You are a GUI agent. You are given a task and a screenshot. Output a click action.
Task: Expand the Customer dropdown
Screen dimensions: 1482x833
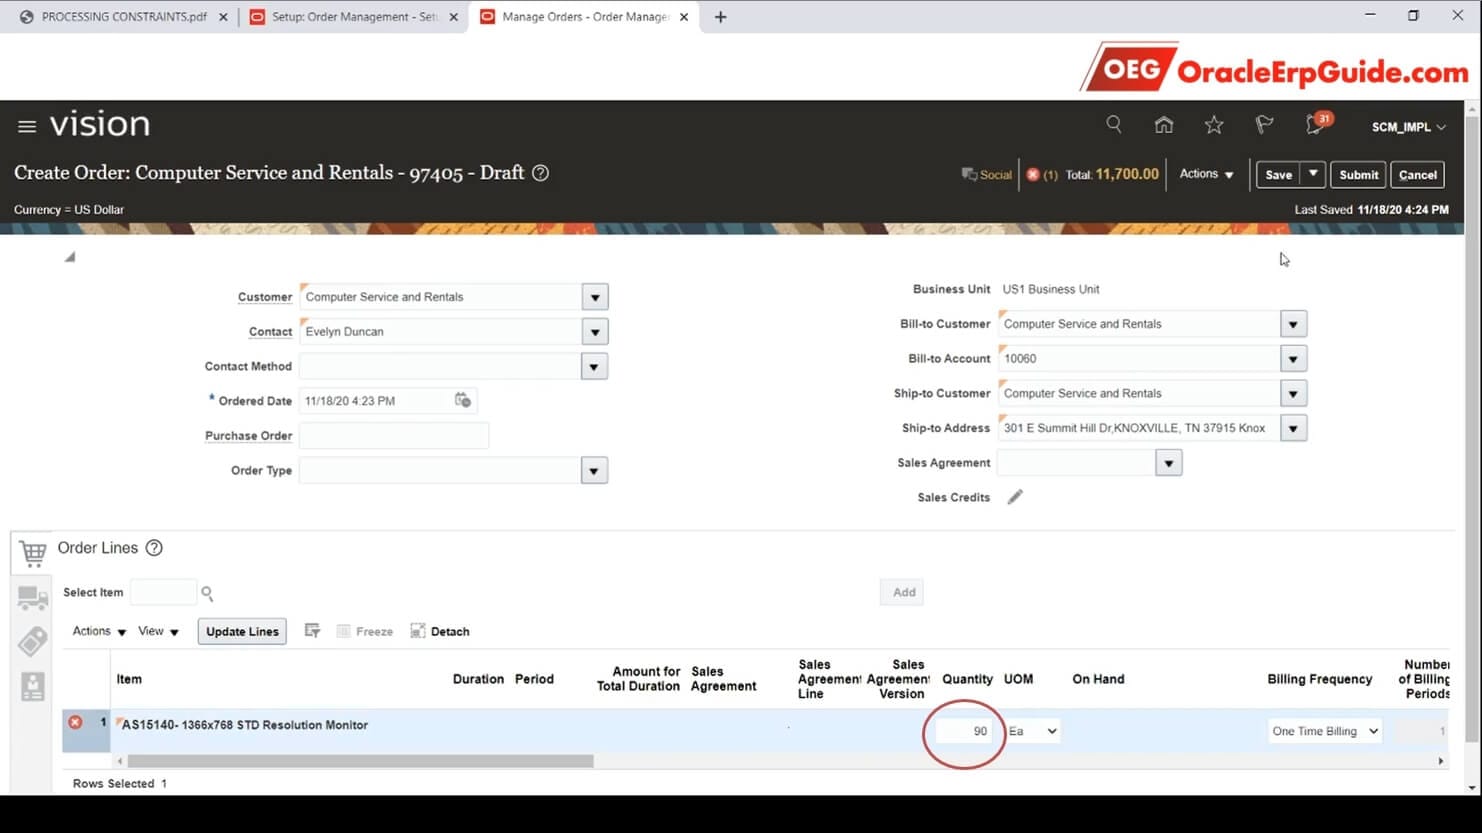pyautogui.click(x=595, y=297)
